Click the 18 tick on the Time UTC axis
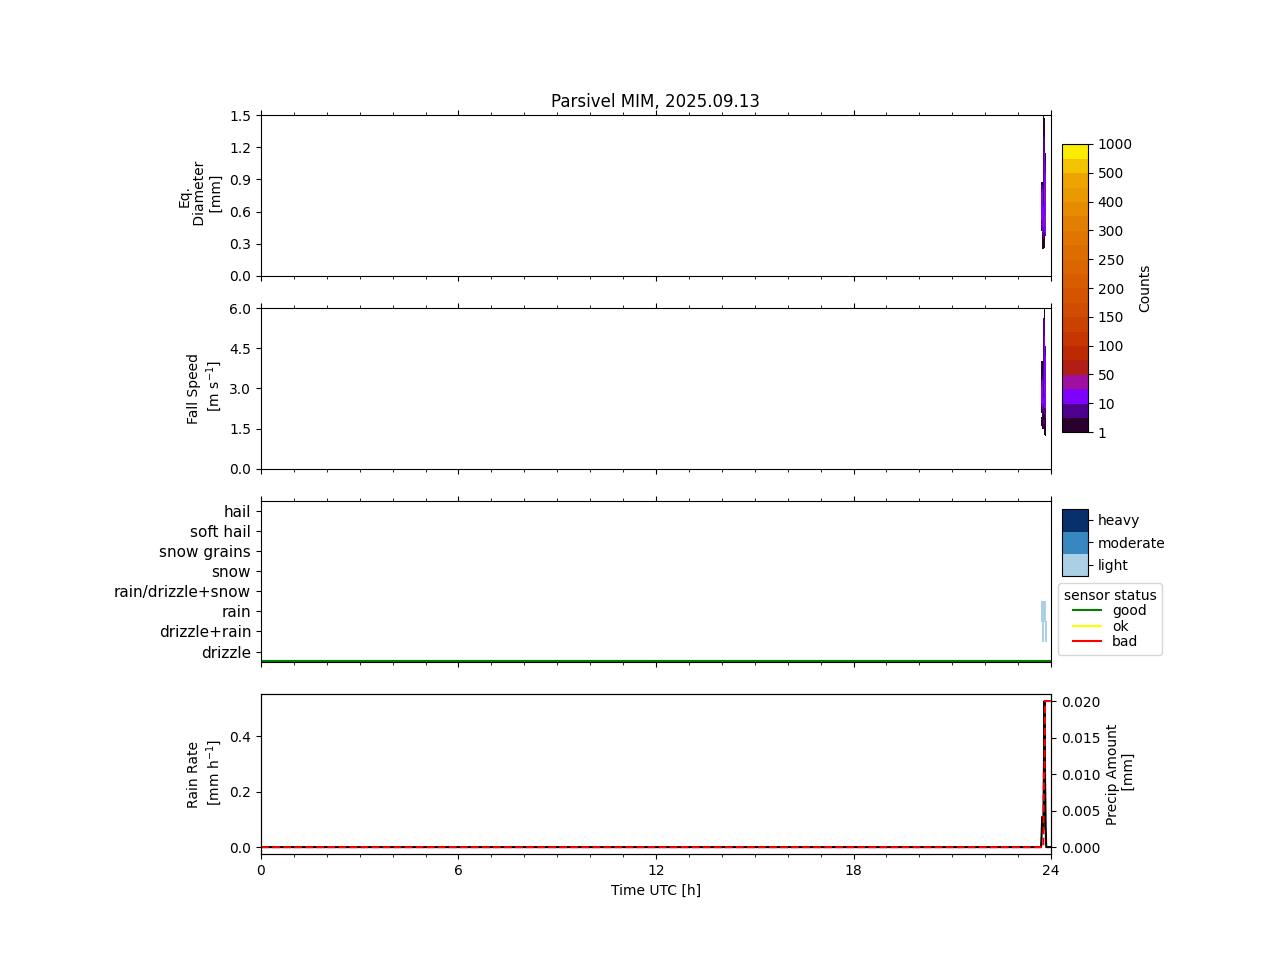 (853, 870)
